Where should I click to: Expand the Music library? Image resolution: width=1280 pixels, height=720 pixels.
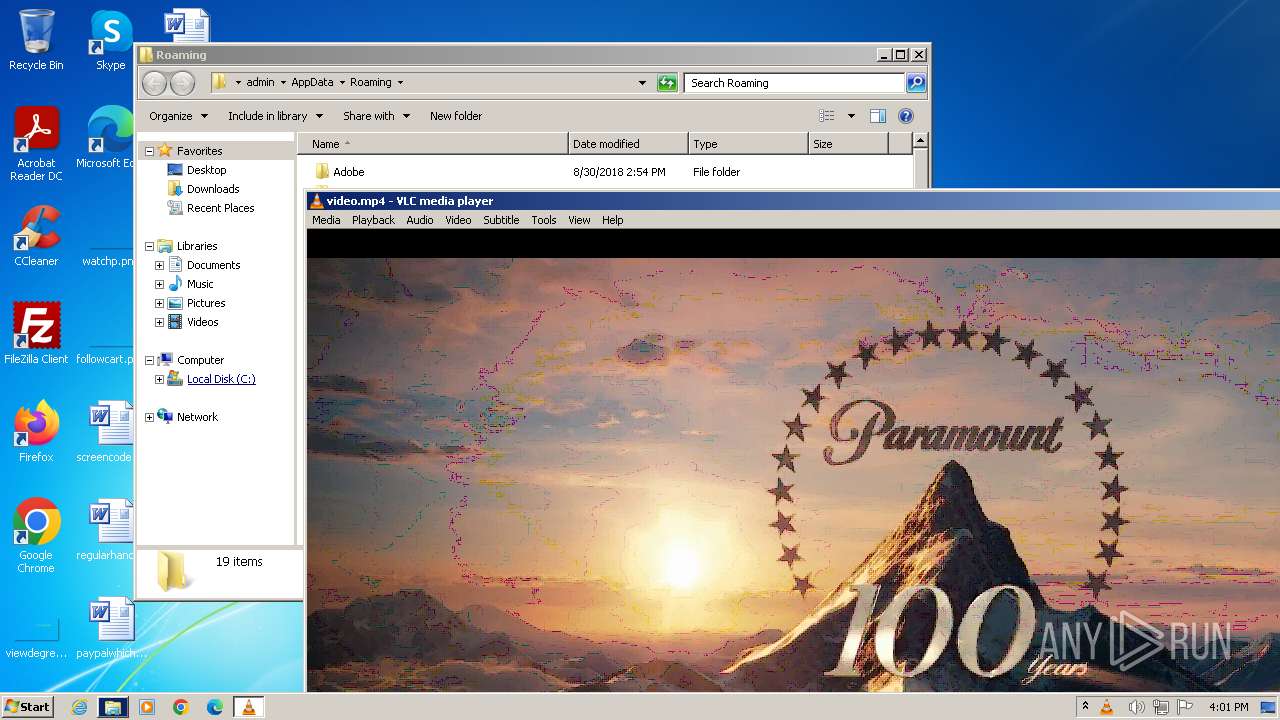pyautogui.click(x=159, y=284)
